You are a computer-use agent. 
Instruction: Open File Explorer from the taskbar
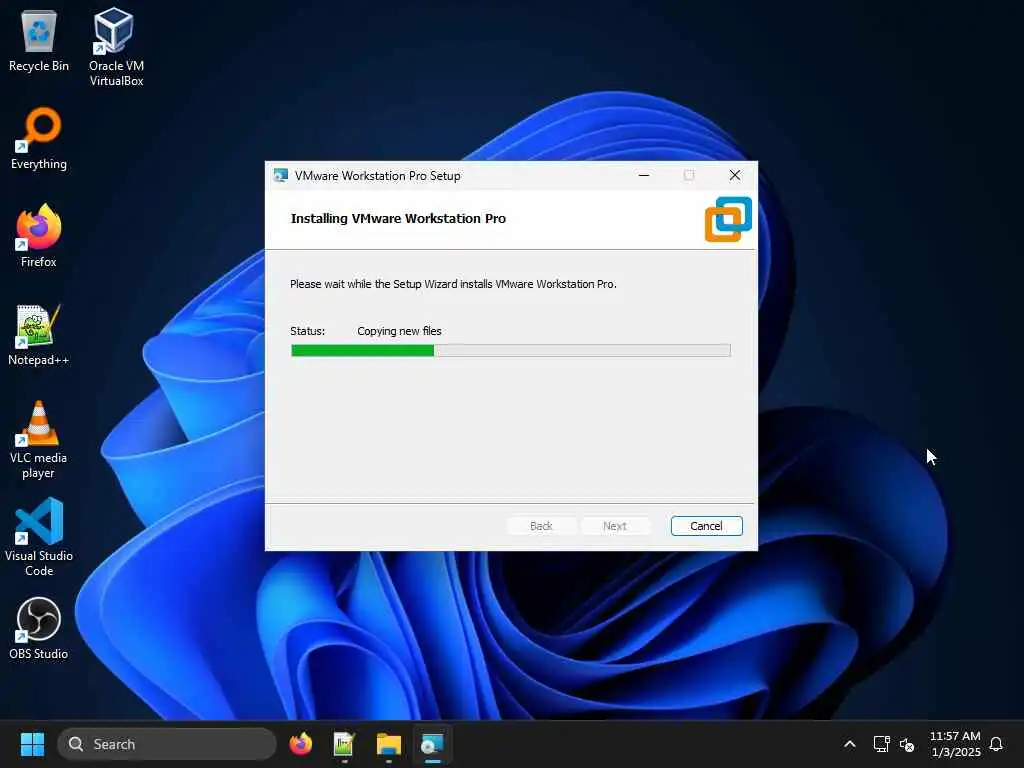[389, 744]
